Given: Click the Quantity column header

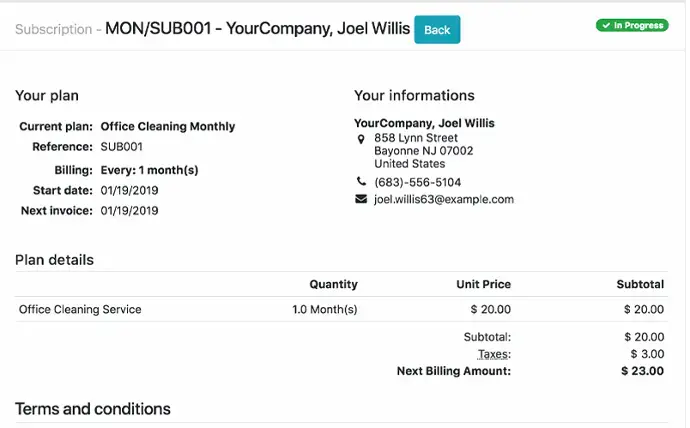Looking at the screenshot, I should [x=333, y=285].
